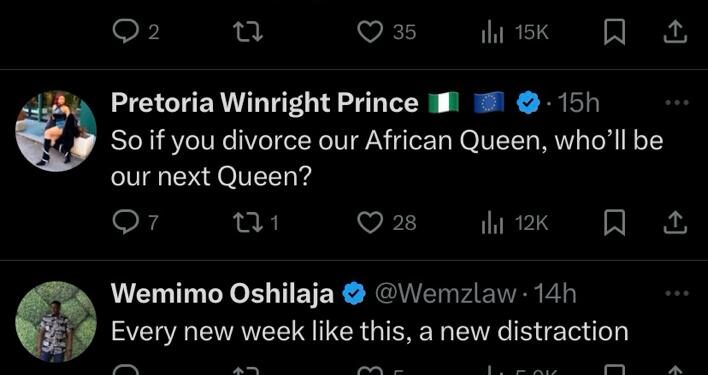Bookmark the tweet with 15K views
This screenshot has height=375, width=708.
[615, 33]
